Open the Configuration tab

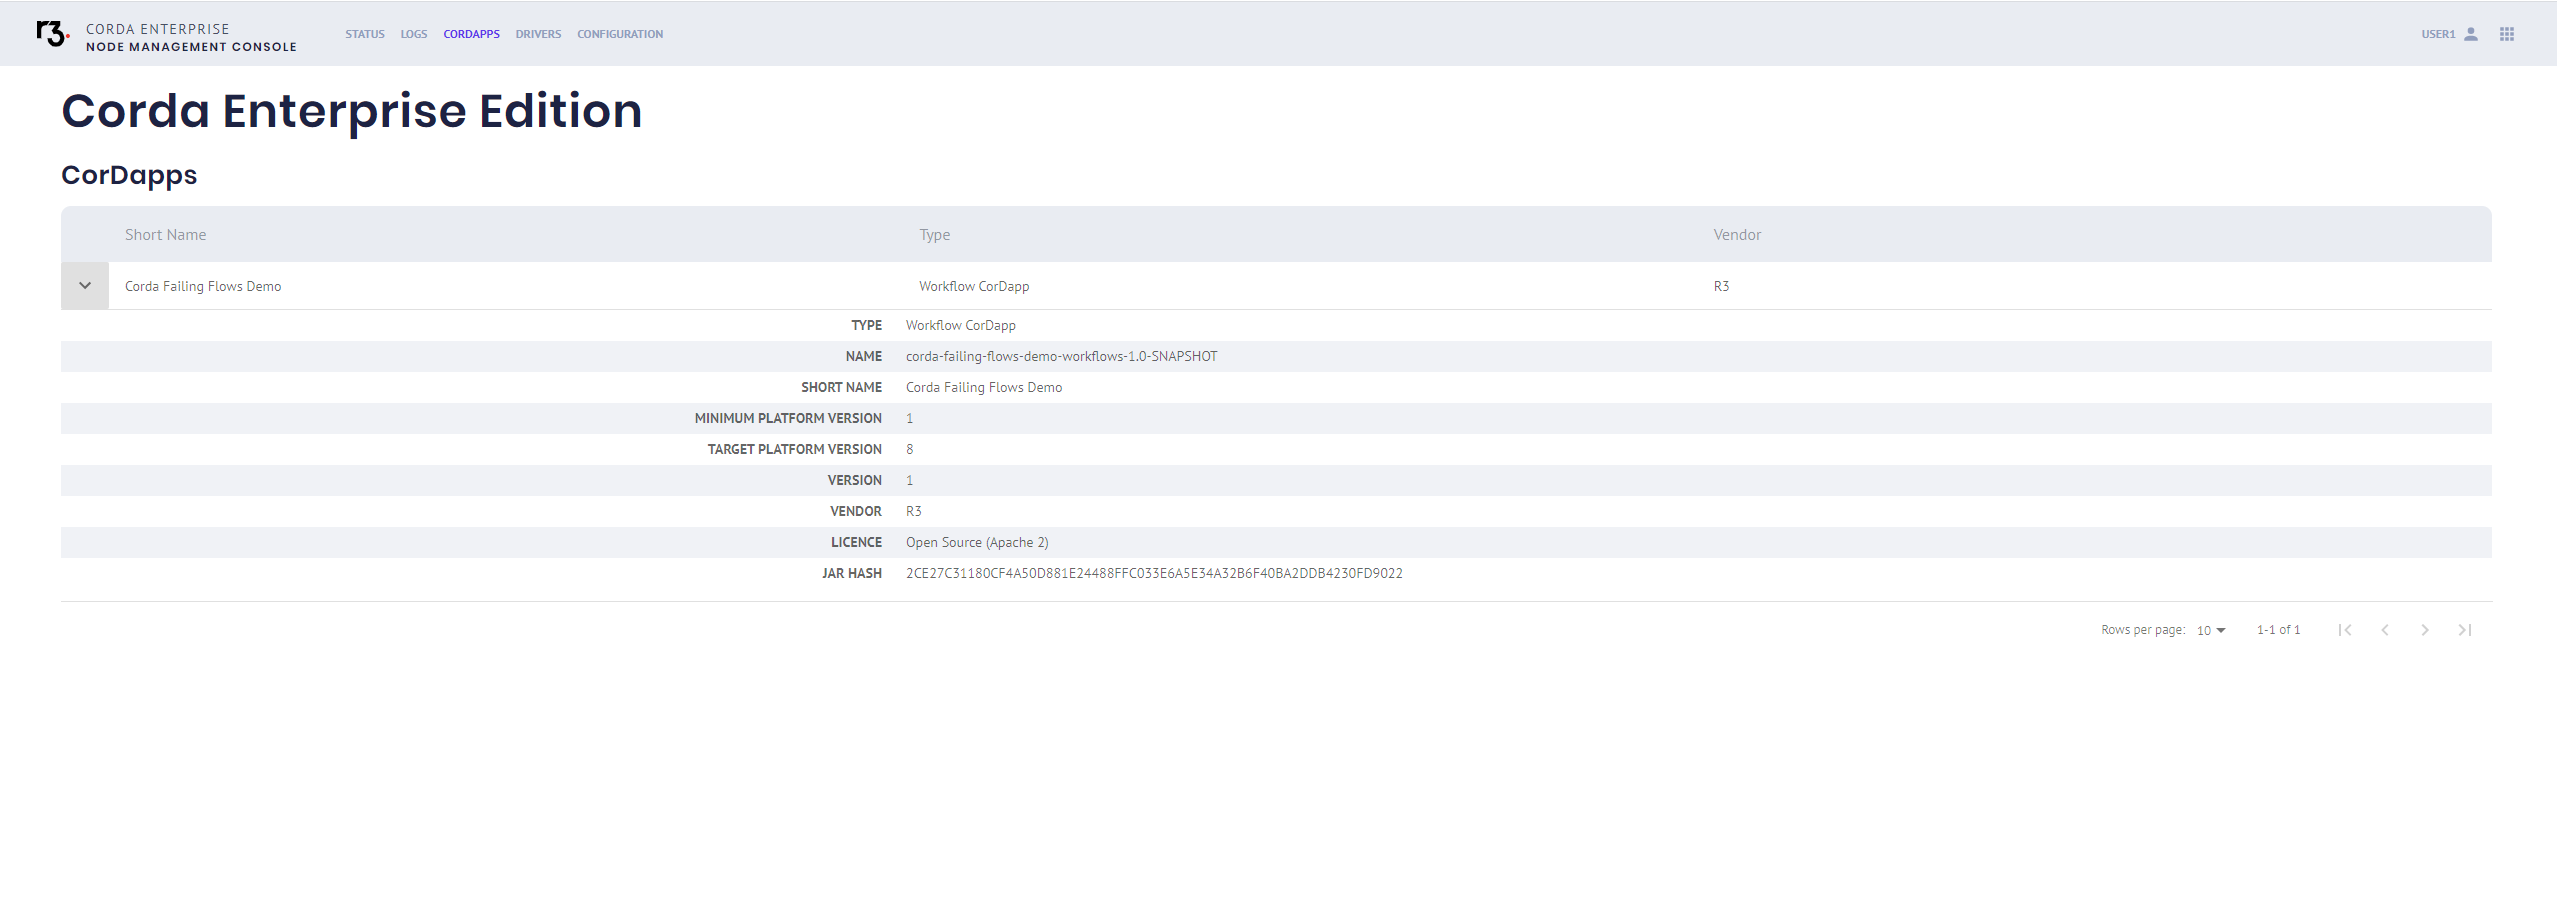(620, 34)
